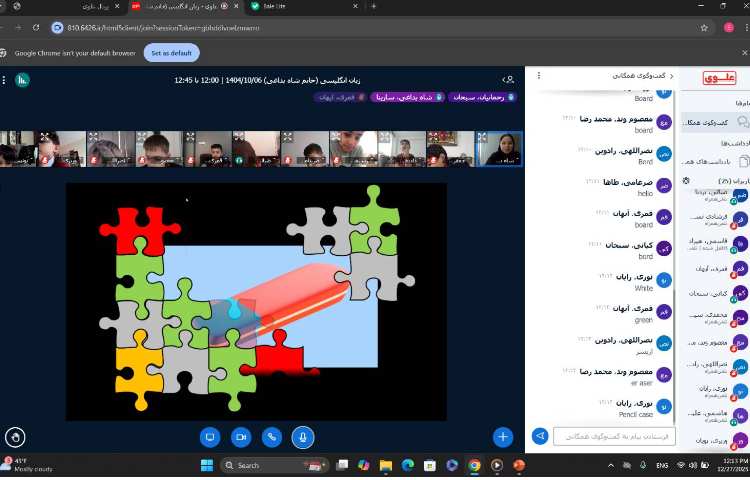Screen dimensions: 750x480
Task: Open the users settings gear icon
Action: (x=686, y=181)
